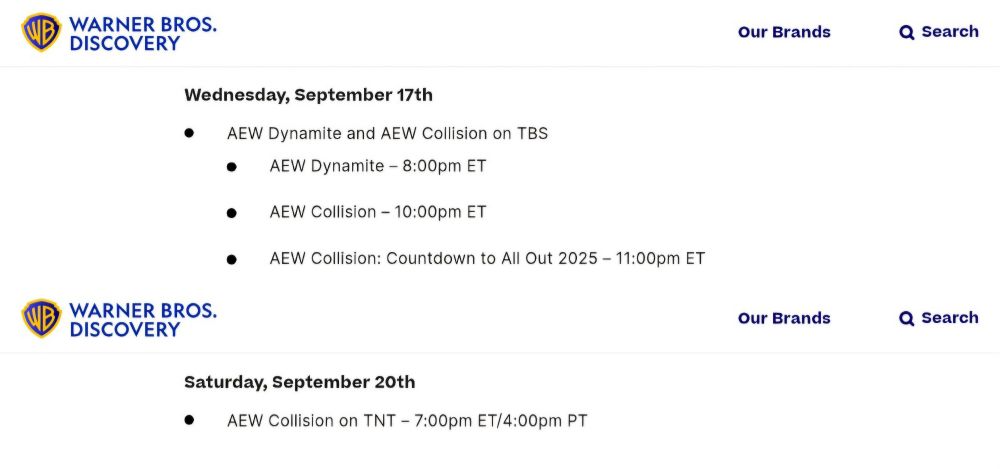This screenshot has width=1000, height=469.
Task: Click the bullet beside AEW Collision on TNT
Action: pyautogui.click(x=189, y=420)
